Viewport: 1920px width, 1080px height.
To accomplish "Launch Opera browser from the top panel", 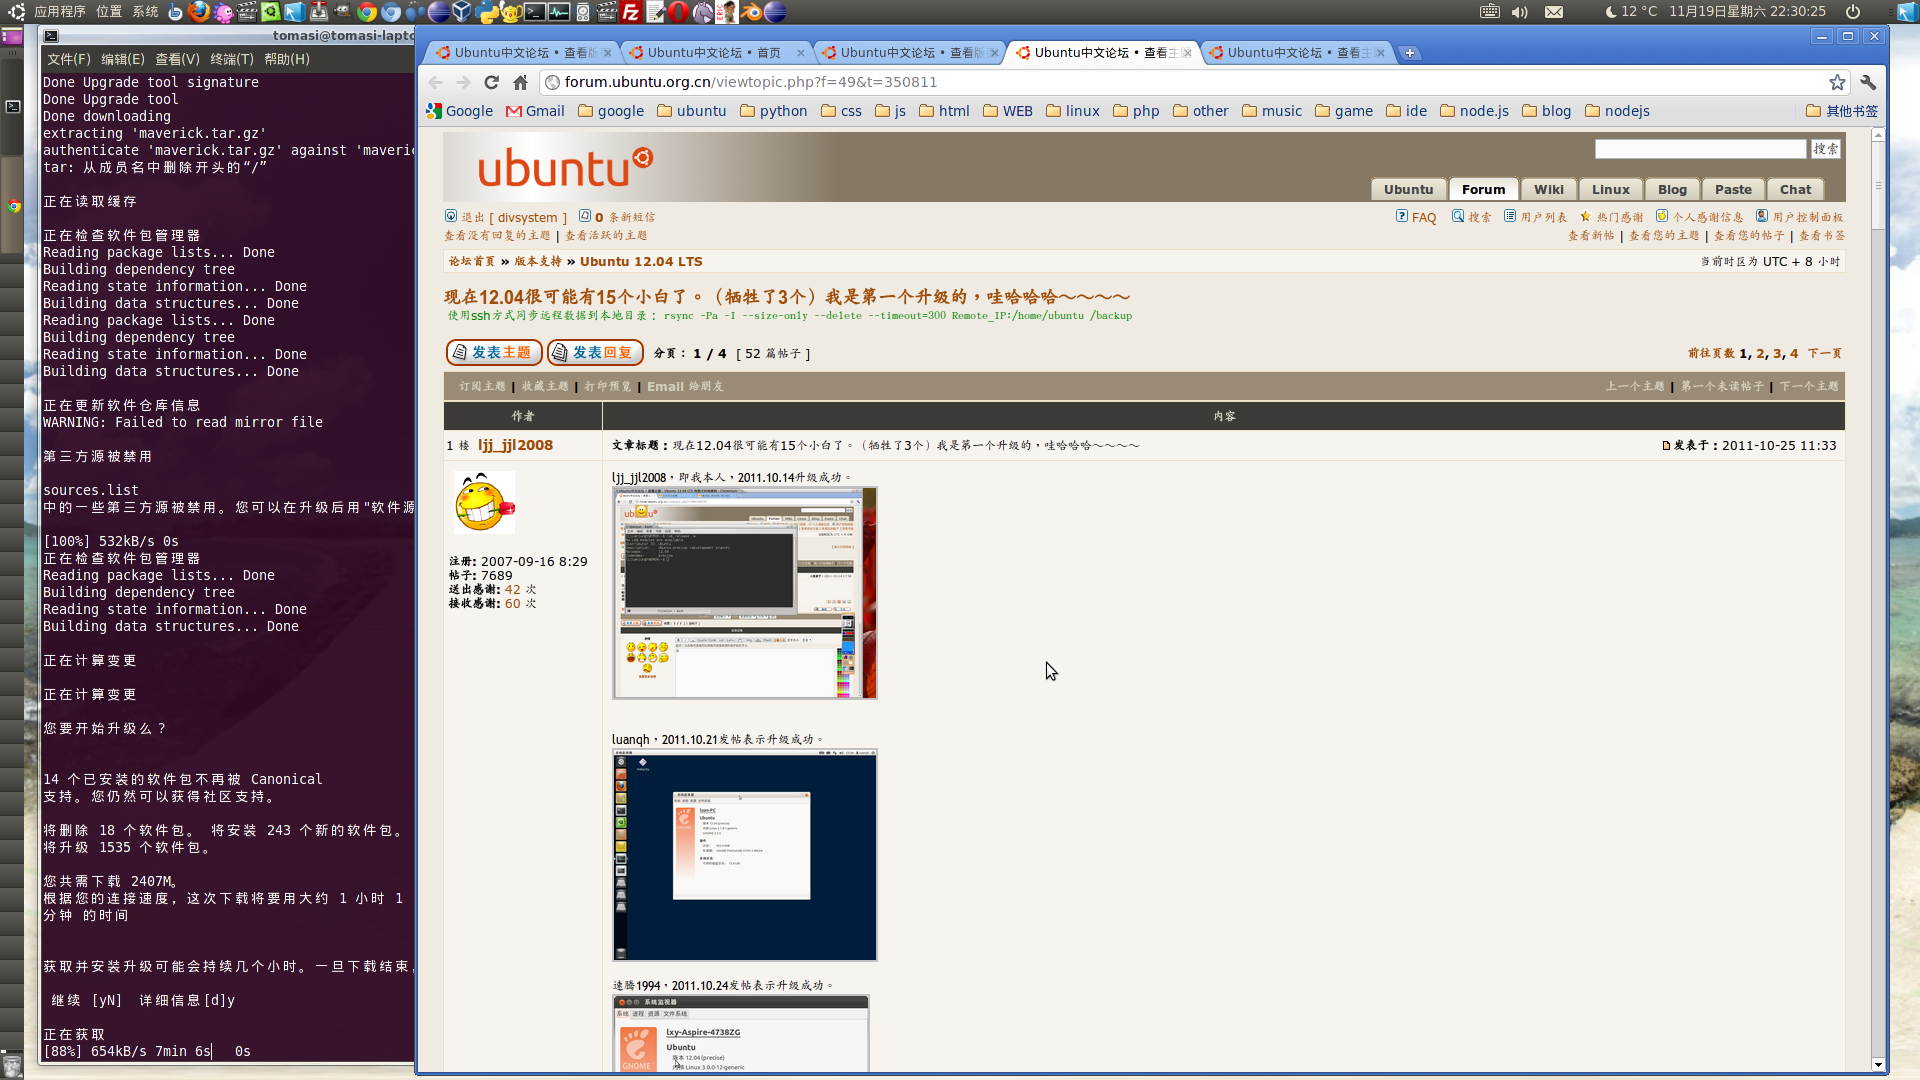I will [679, 12].
